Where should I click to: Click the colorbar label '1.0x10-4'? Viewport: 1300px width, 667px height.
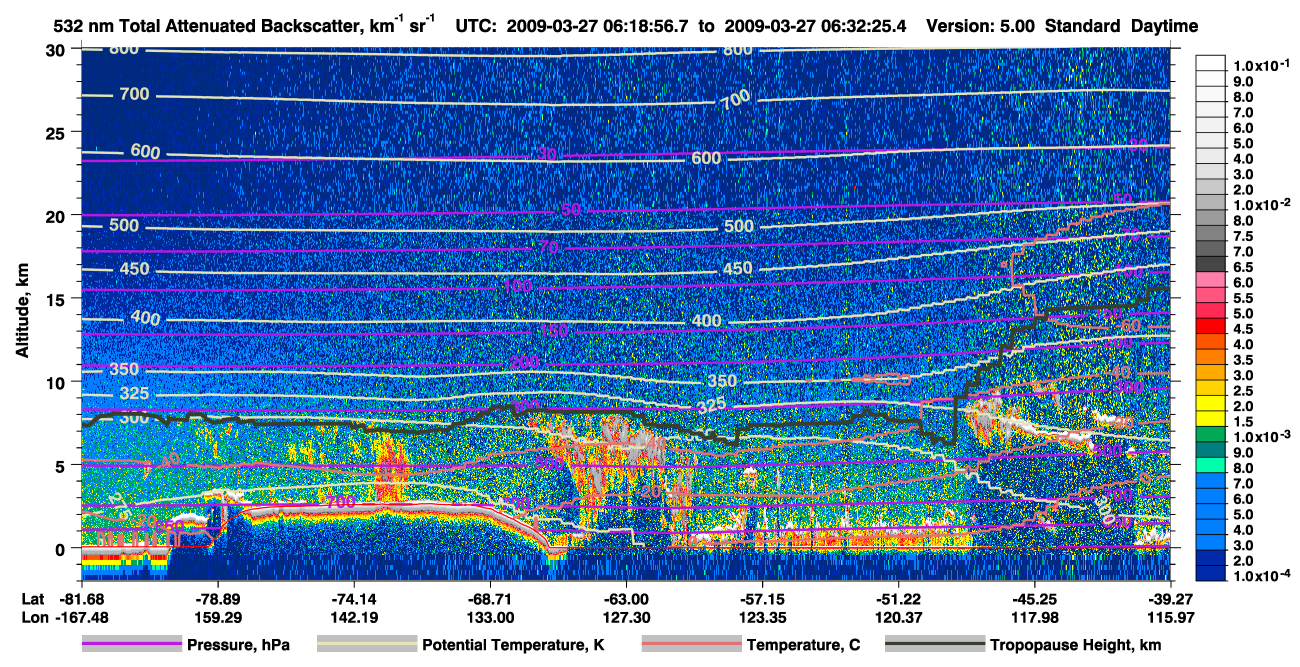(1260, 577)
